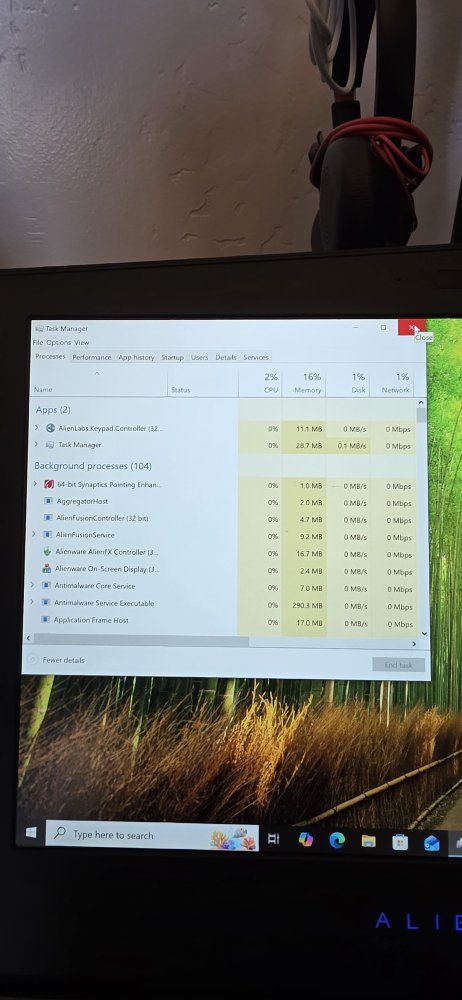The image size is (462, 1000).
Task: Open File Explorer from the taskbar
Action: (x=368, y=841)
